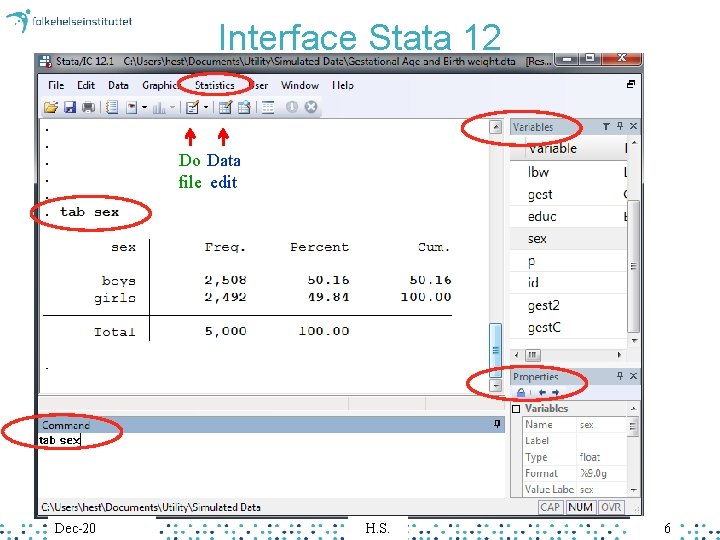Select the id variable in the list
Viewport: 720px width, 540px height.
(568, 282)
